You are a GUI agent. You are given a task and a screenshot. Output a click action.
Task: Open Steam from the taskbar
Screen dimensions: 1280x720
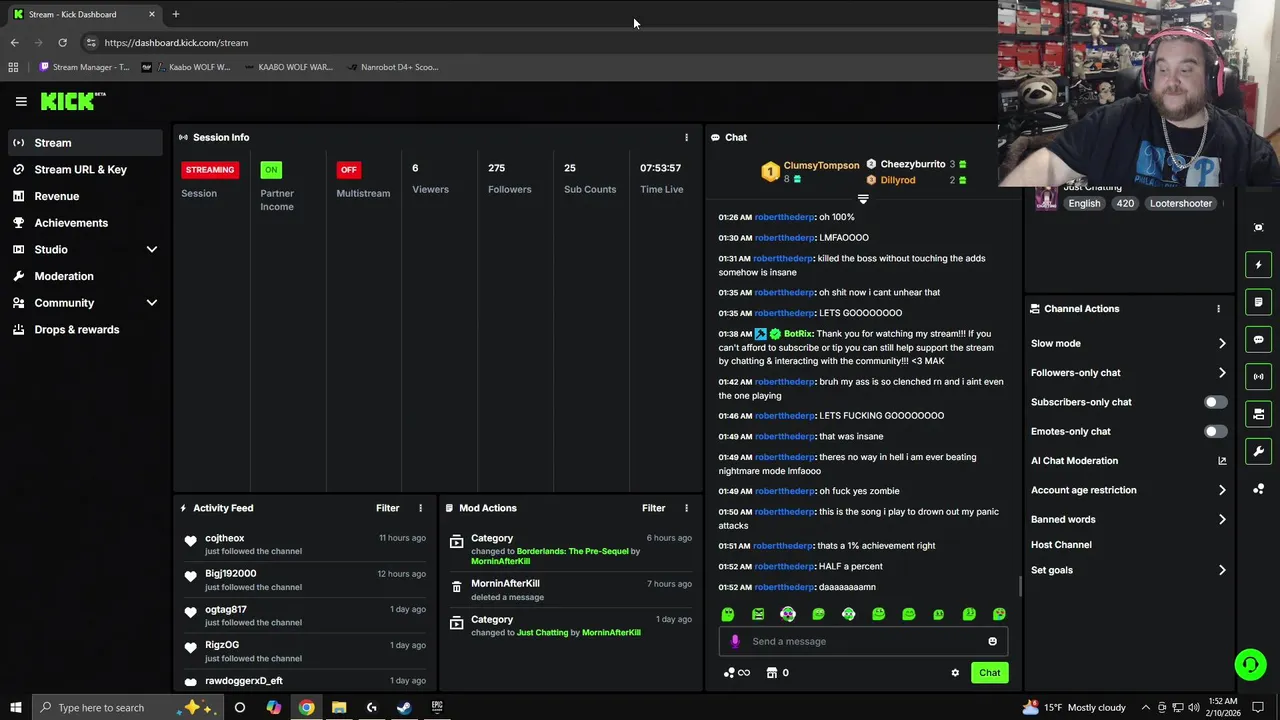tap(404, 708)
